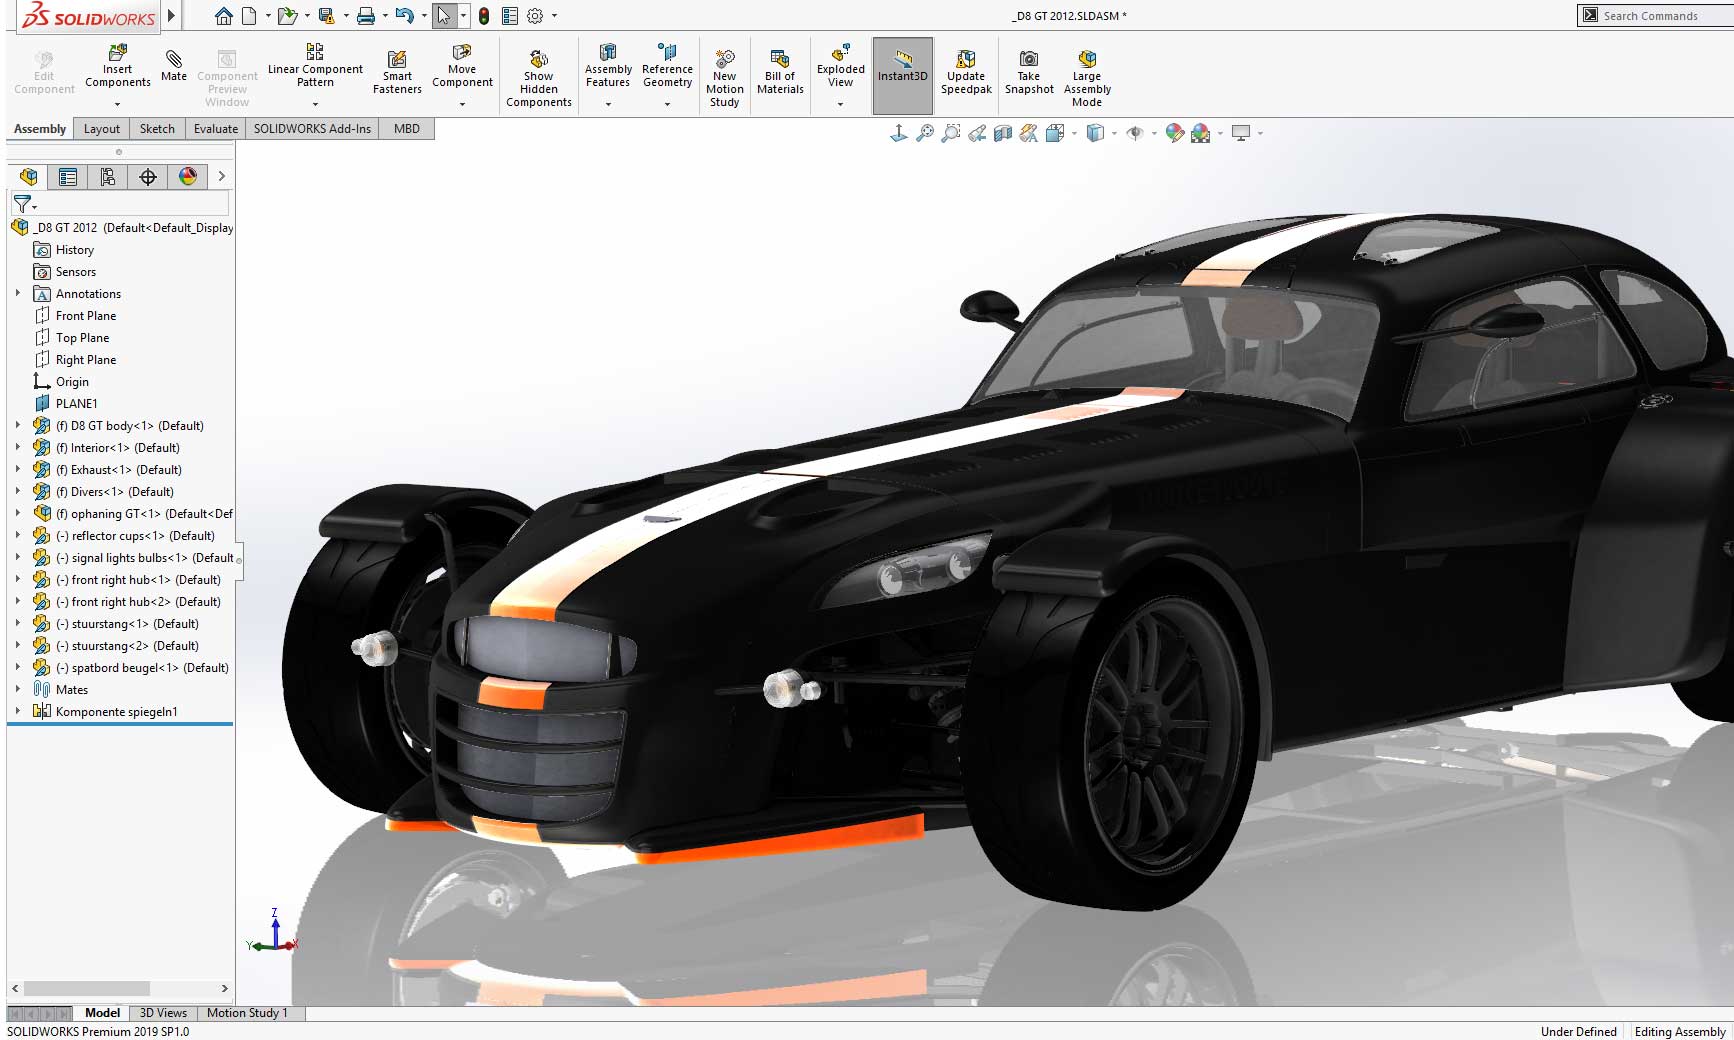This screenshot has width=1734, height=1040.
Task: Open the Smart Fasteners tool
Action: click(397, 70)
